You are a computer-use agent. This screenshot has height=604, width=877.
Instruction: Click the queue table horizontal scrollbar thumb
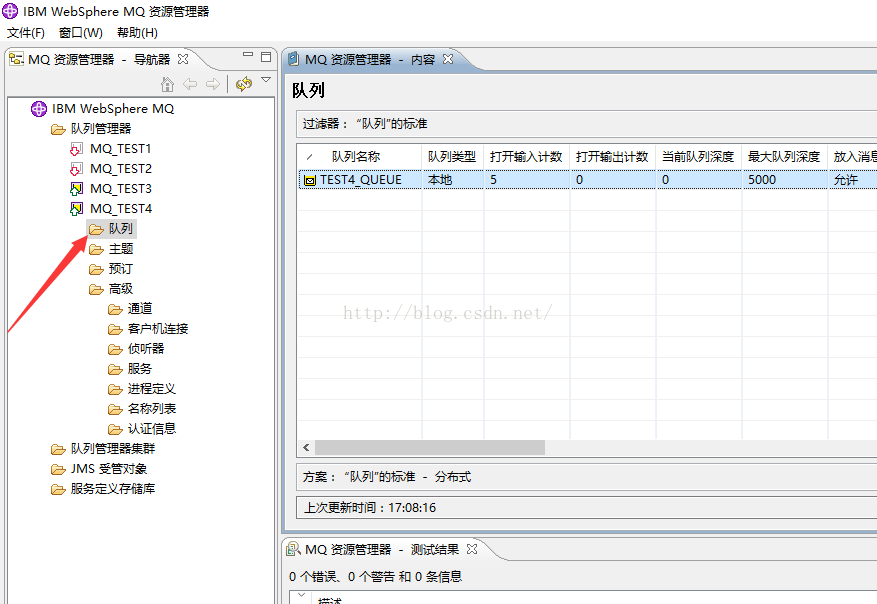coord(430,447)
